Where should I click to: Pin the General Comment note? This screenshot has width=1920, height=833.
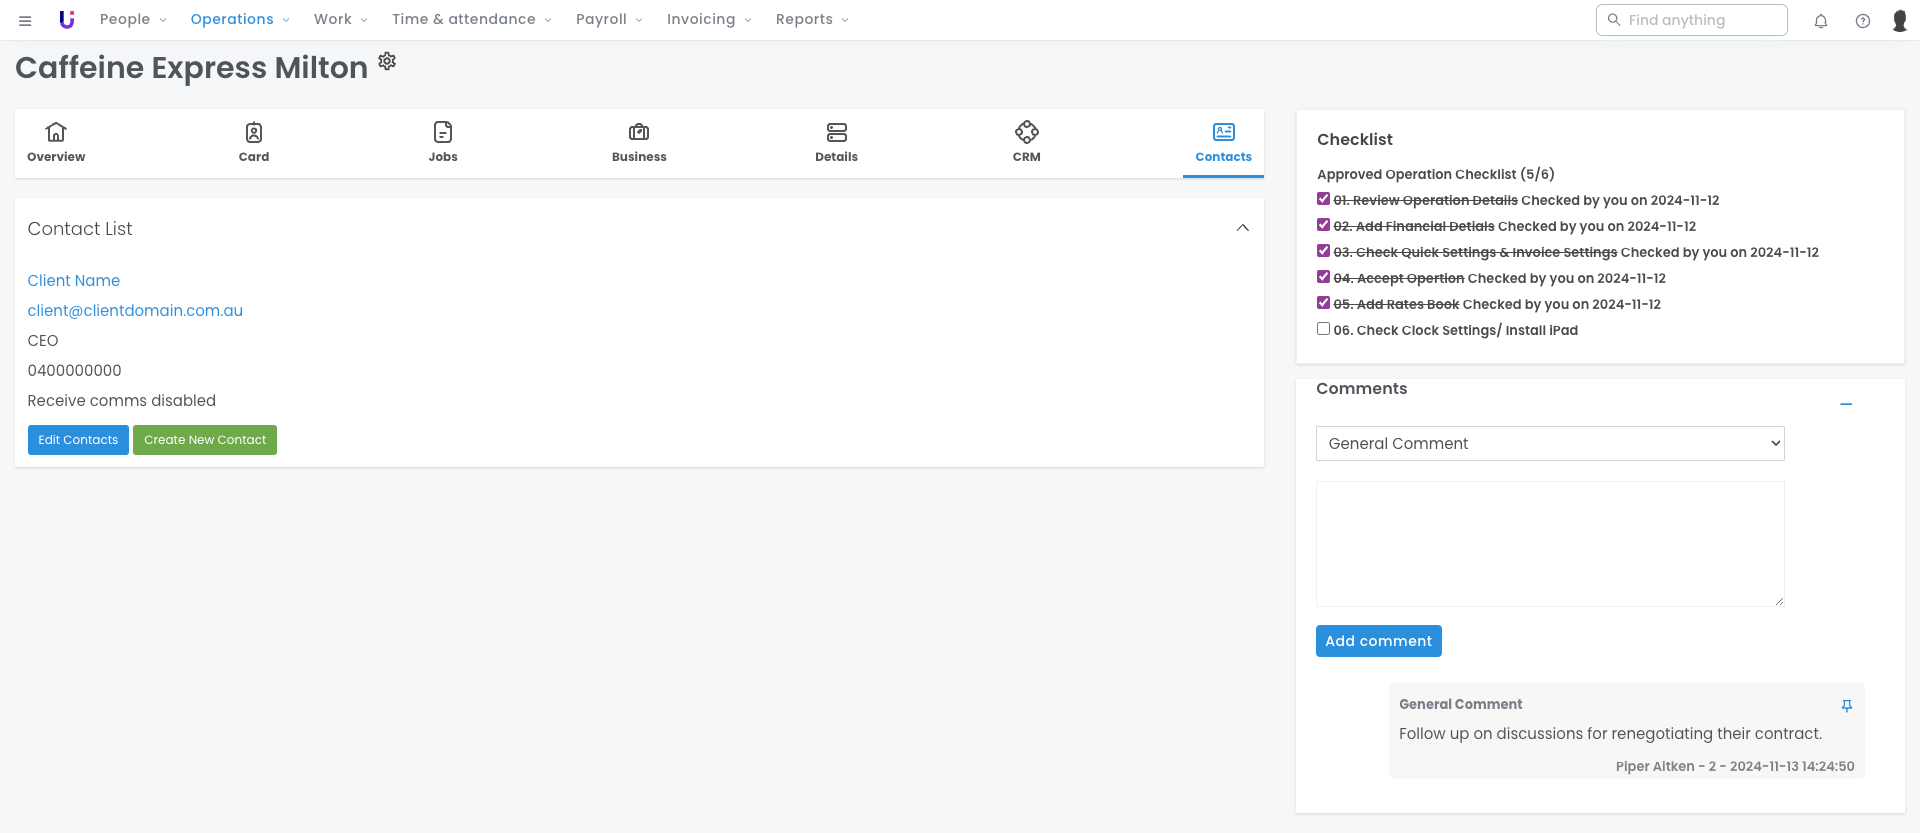click(x=1847, y=706)
